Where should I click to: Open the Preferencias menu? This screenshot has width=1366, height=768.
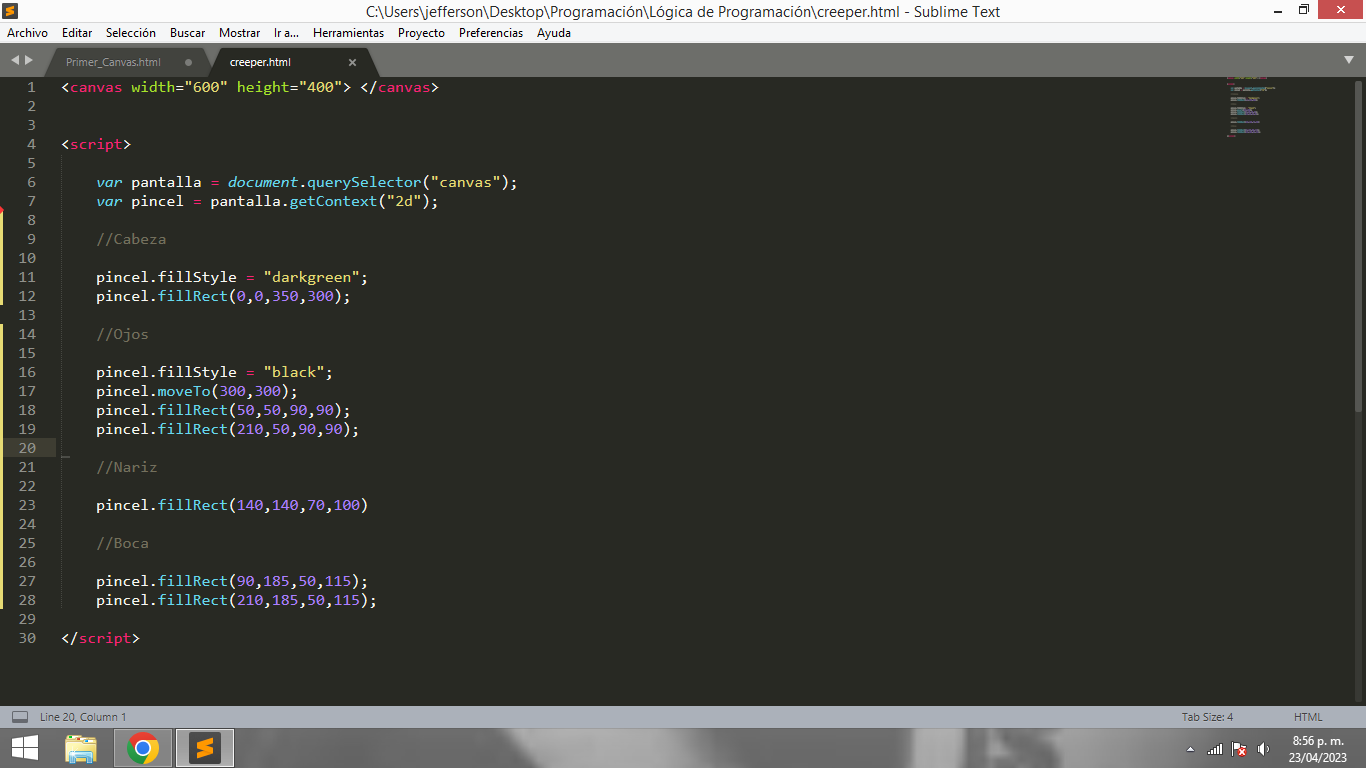pyautogui.click(x=490, y=33)
